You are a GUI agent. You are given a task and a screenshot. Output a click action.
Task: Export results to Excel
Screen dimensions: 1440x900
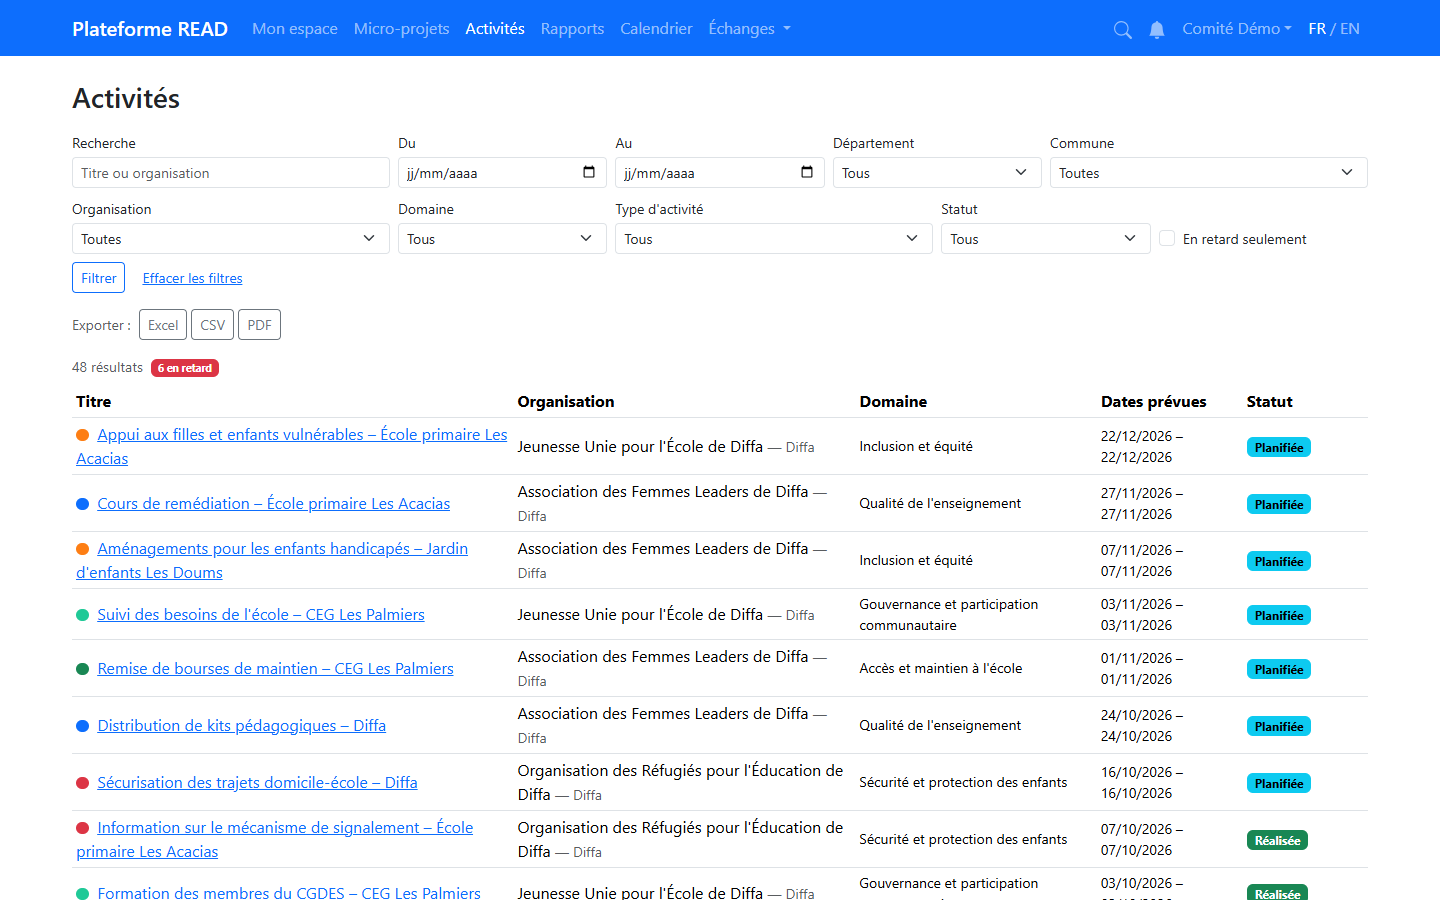(163, 325)
